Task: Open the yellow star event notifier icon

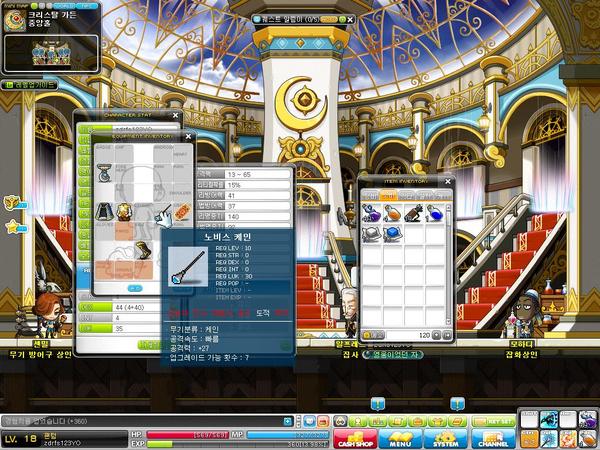Action: [x=16, y=227]
